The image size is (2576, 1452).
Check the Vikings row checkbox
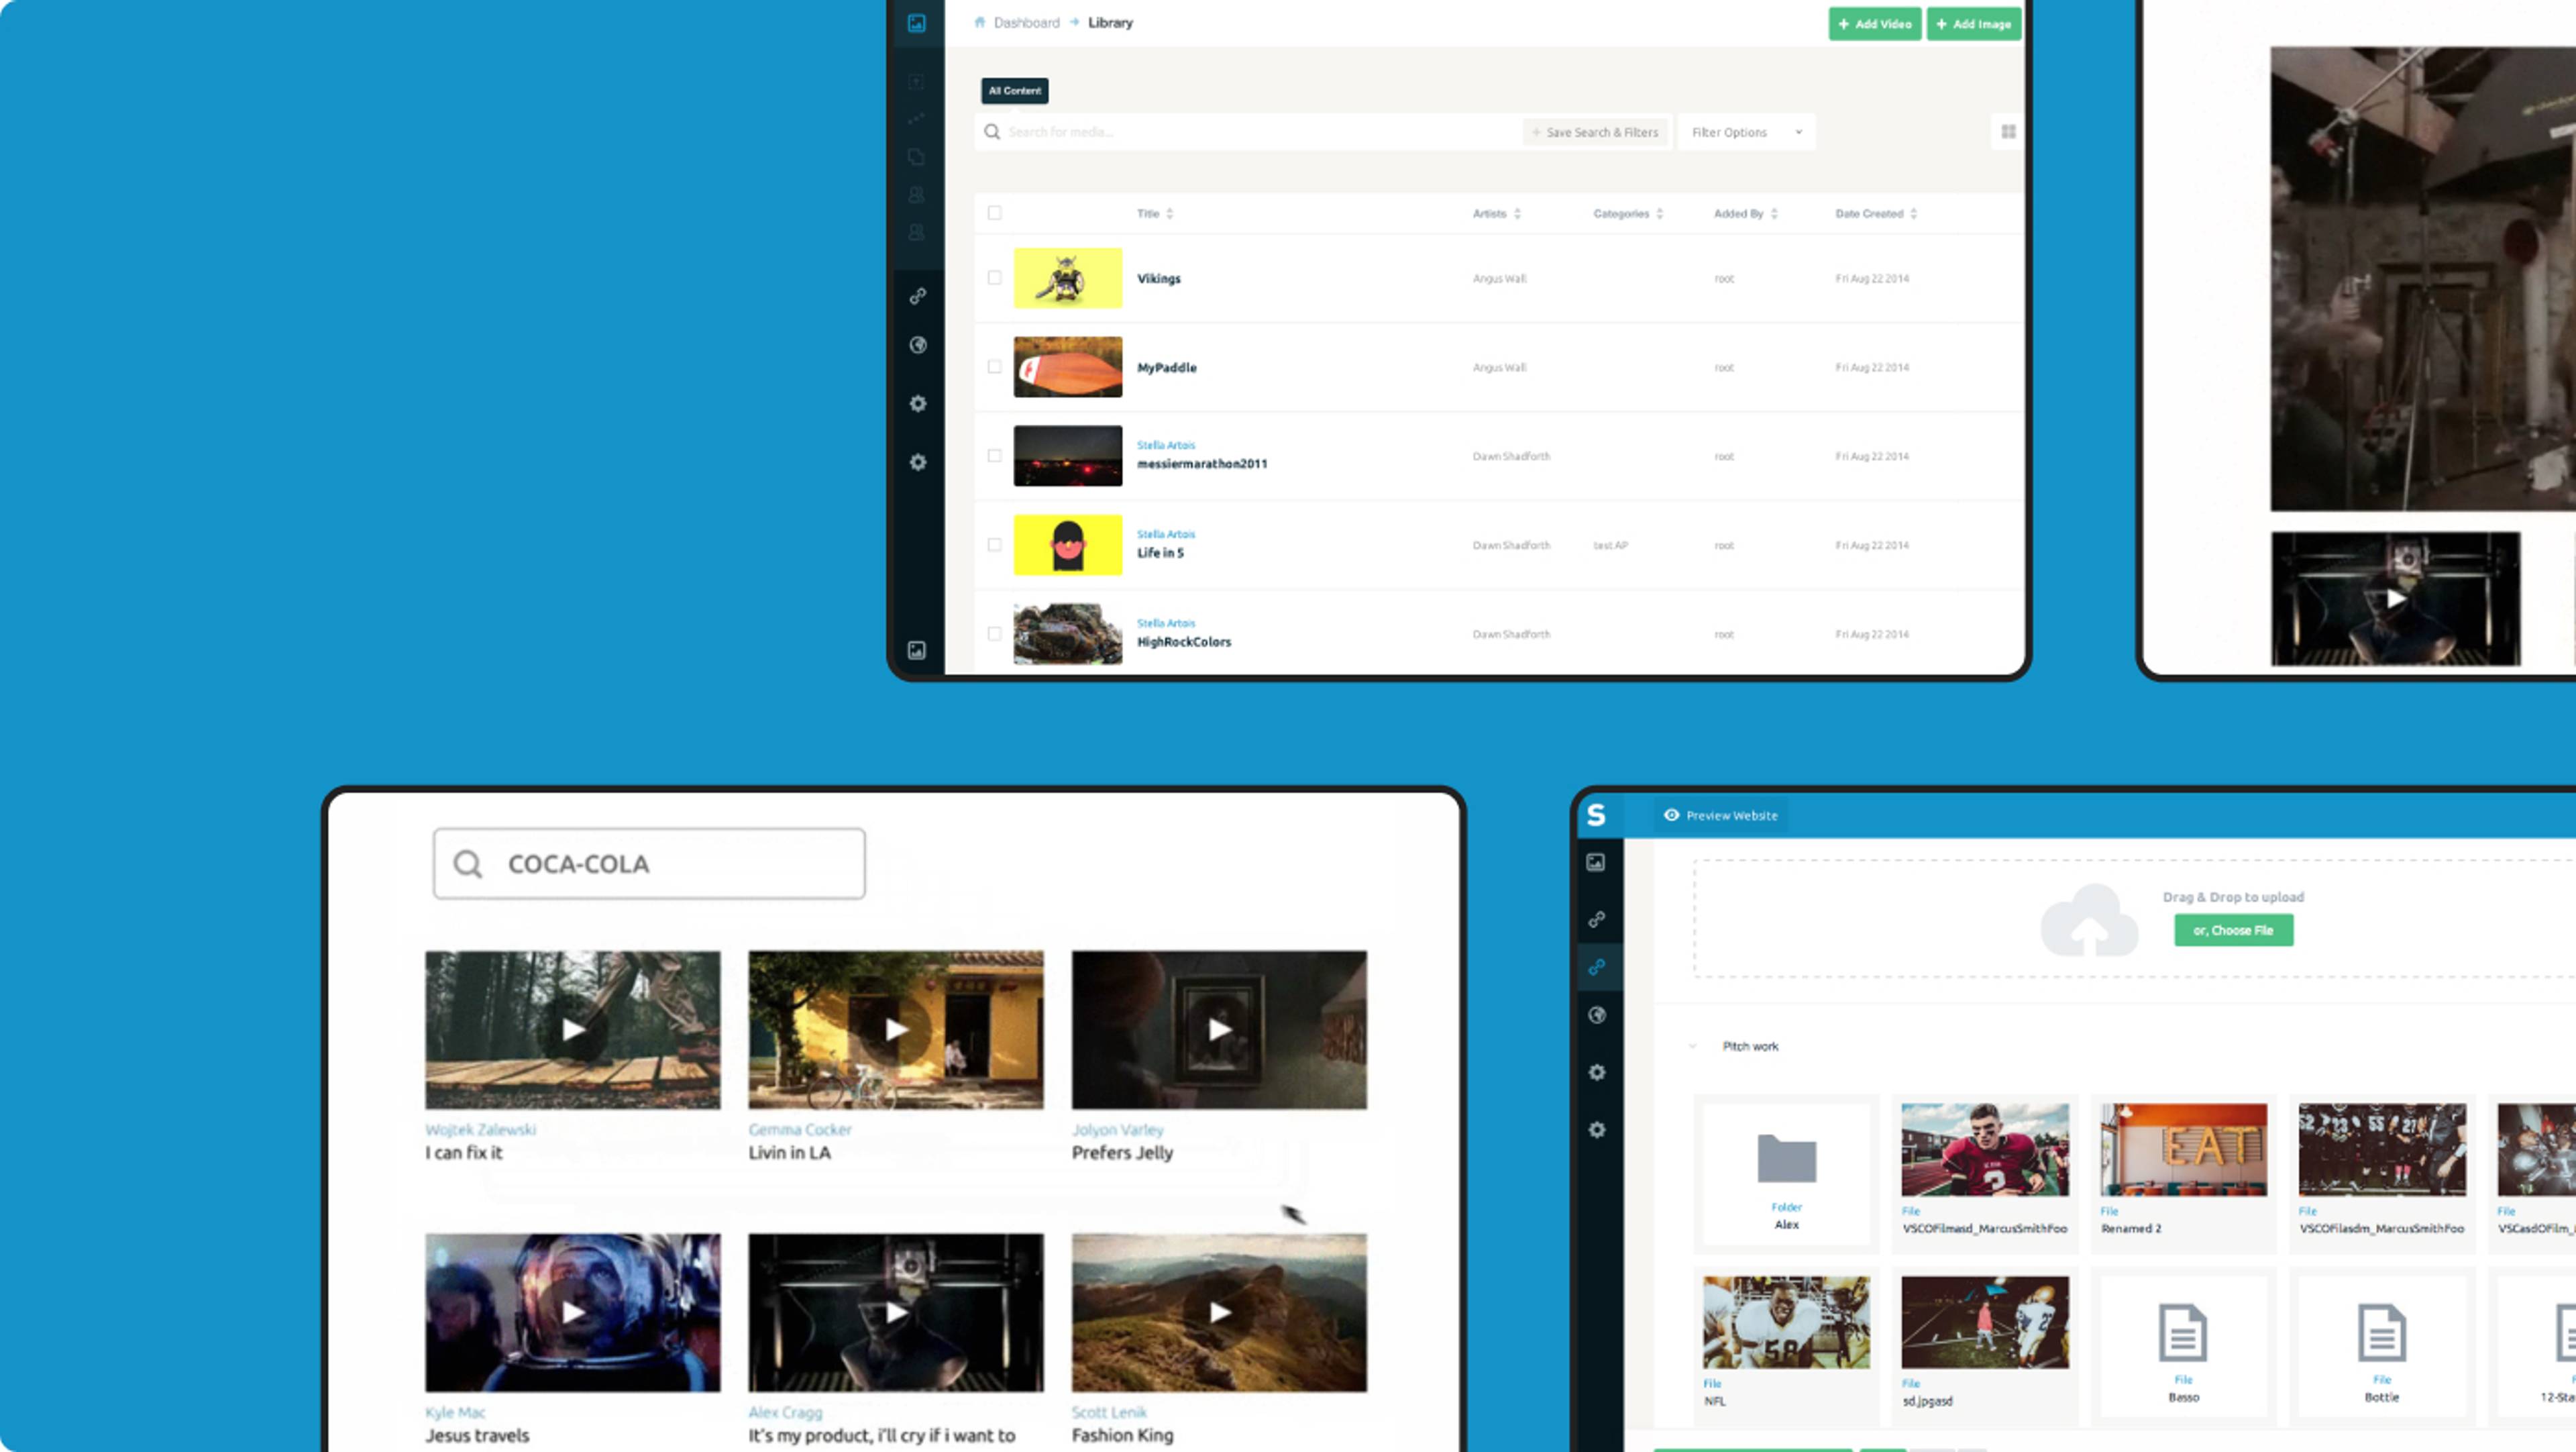point(994,278)
